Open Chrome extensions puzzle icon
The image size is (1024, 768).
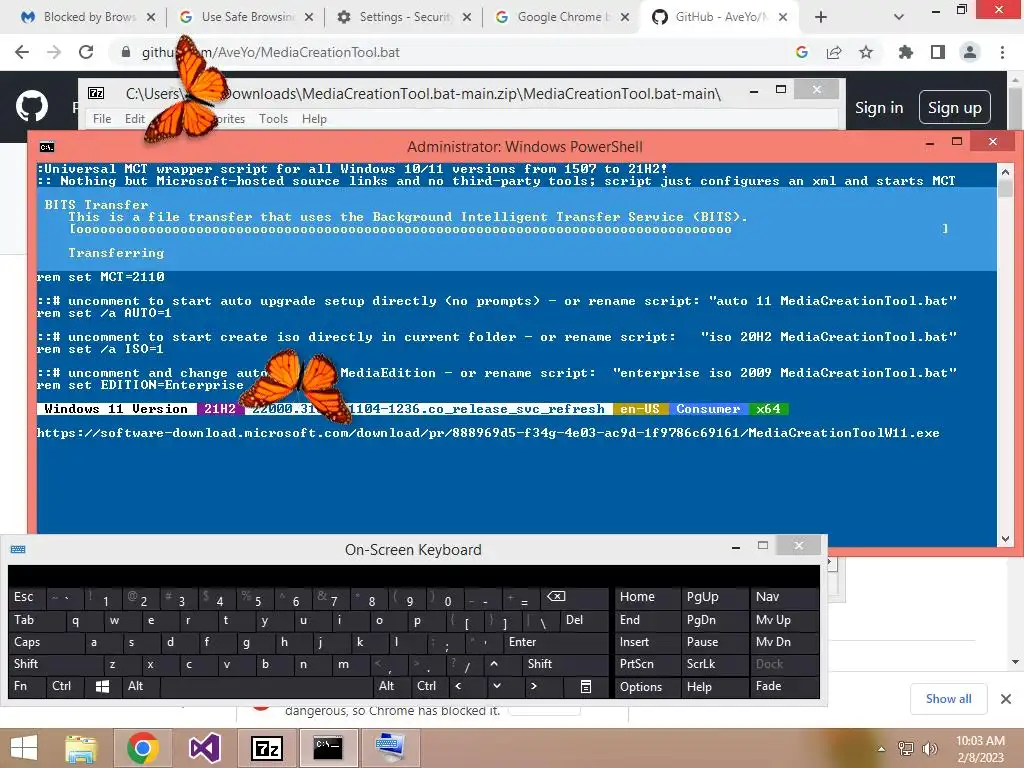pos(906,52)
